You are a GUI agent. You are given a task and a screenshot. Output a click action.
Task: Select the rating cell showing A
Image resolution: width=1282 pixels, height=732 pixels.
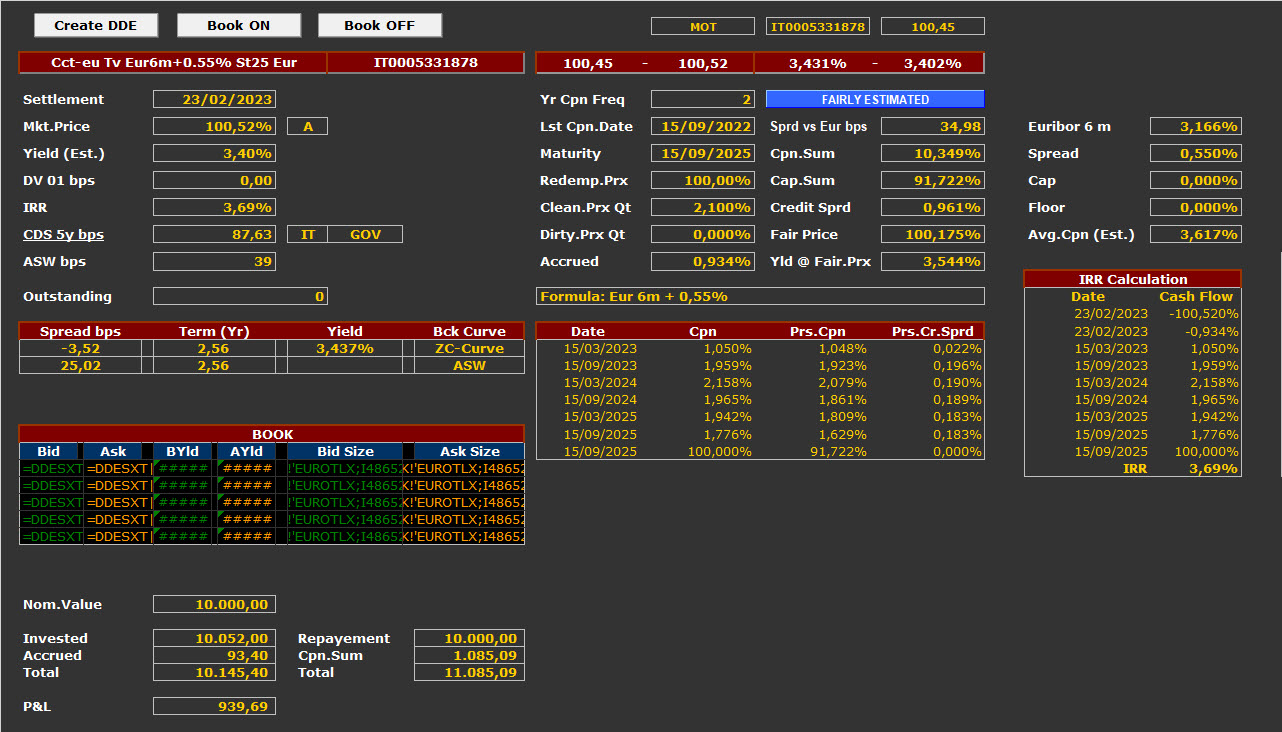tap(307, 127)
